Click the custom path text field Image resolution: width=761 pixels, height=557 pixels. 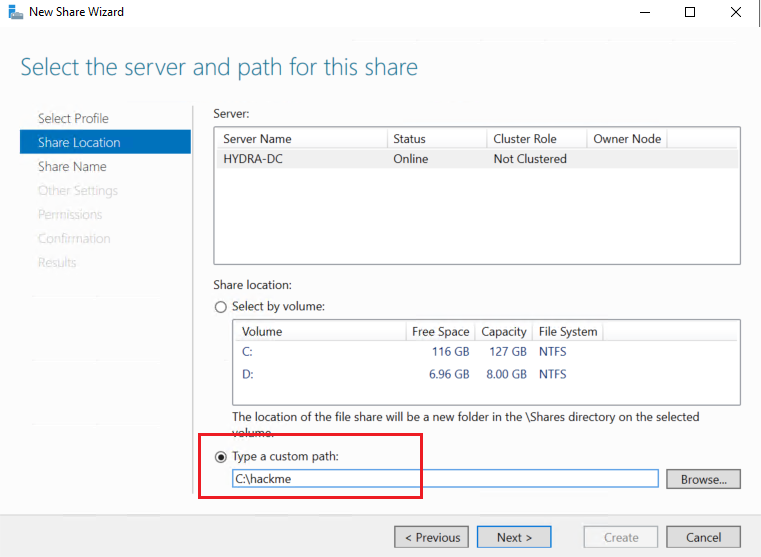(445, 479)
